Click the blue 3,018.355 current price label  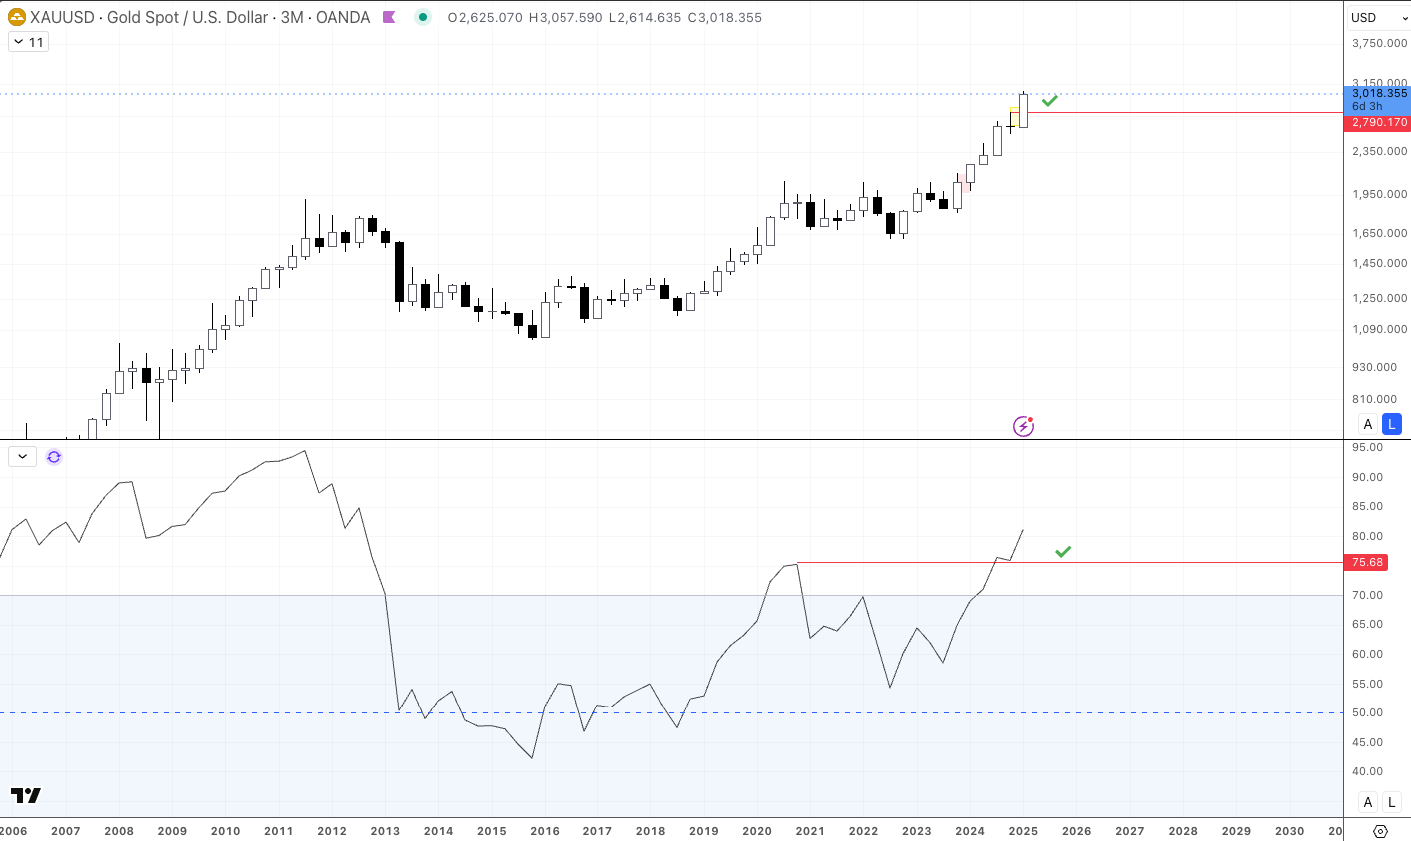coord(1379,94)
